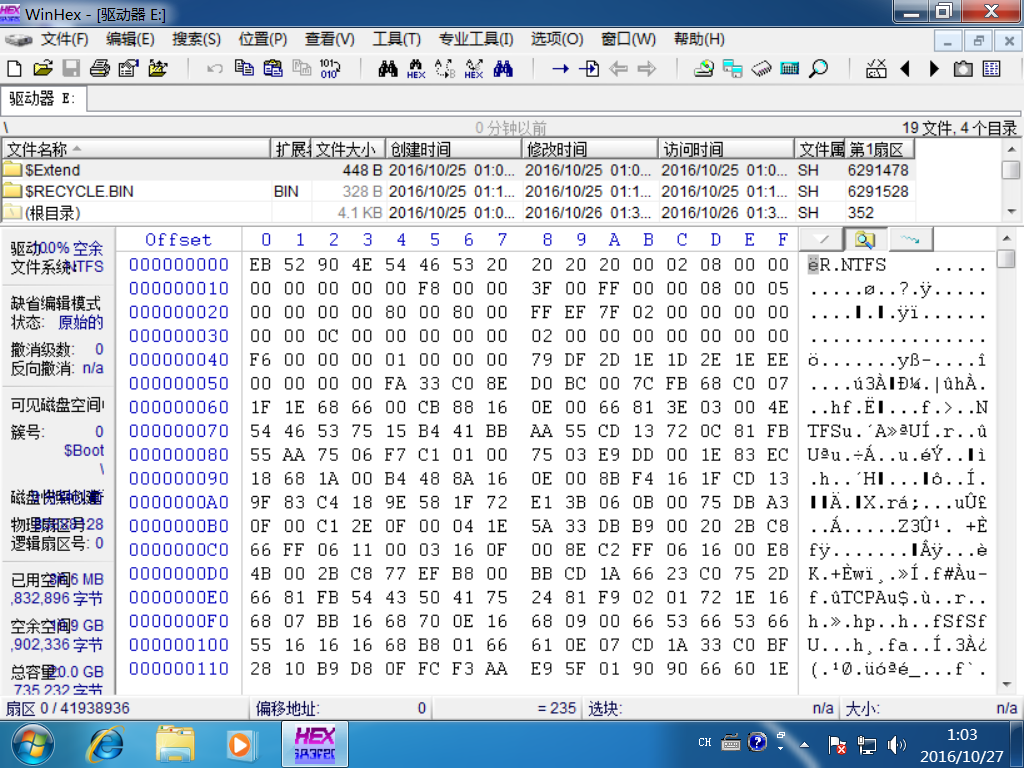Open Windows Explorer from taskbar
Image resolution: width=1024 pixels, height=768 pixels.
click(x=175, y=744)
